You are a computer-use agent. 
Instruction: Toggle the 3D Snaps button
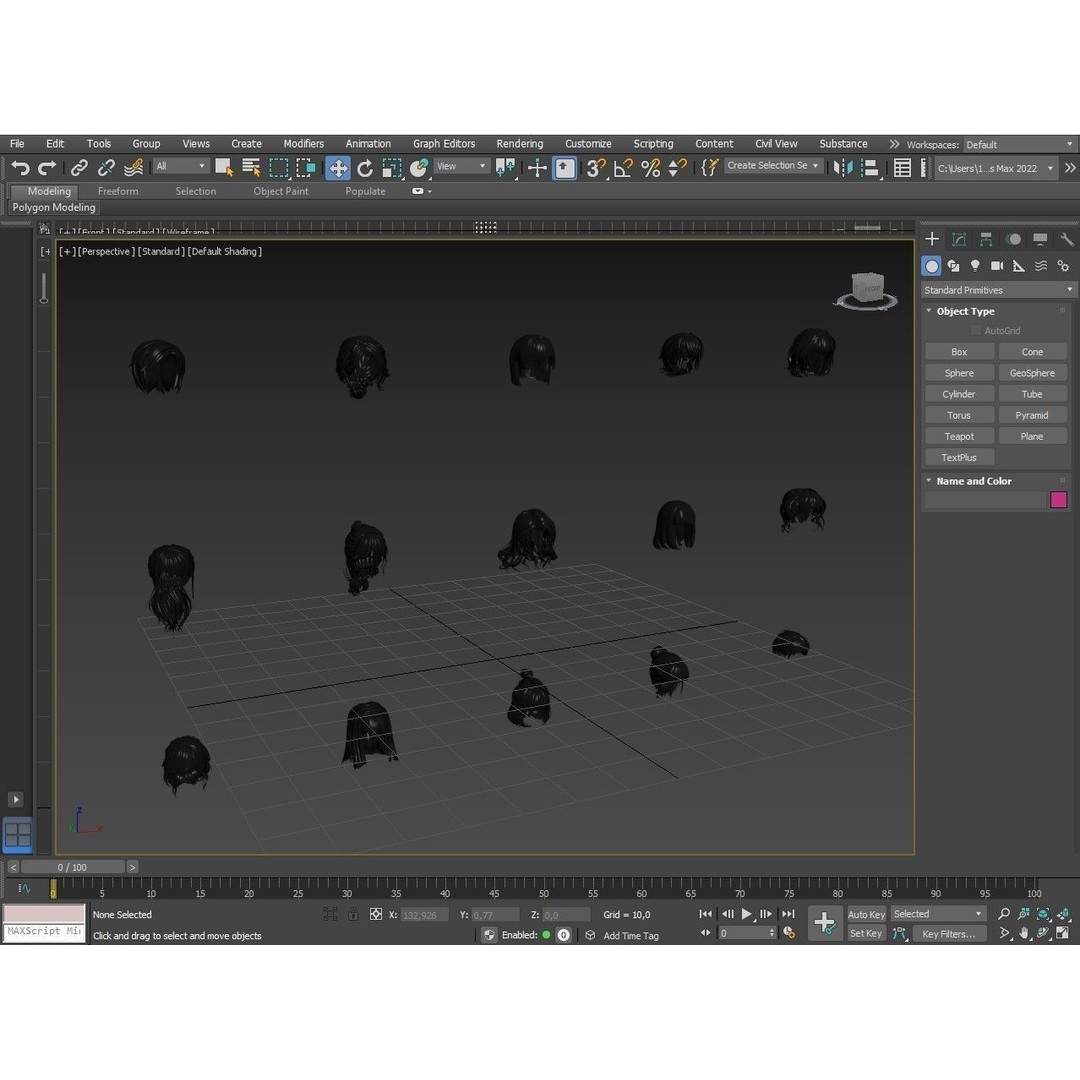pyautogui.click(x=596, y=168)
